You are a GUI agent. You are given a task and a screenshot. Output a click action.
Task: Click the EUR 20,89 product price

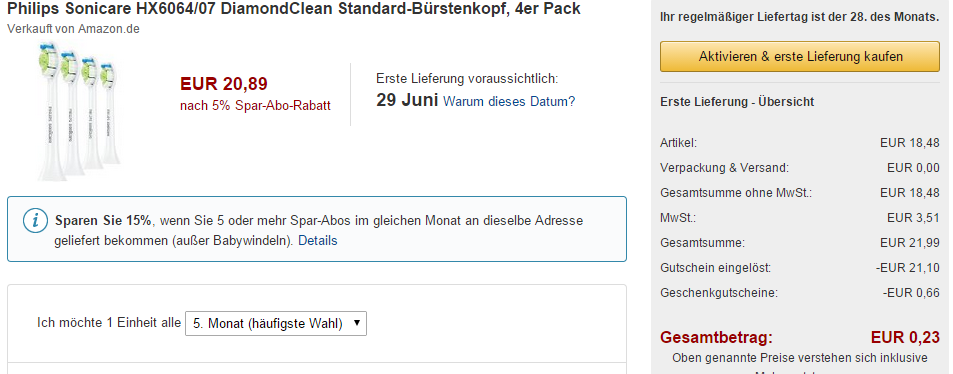(224, 84)
